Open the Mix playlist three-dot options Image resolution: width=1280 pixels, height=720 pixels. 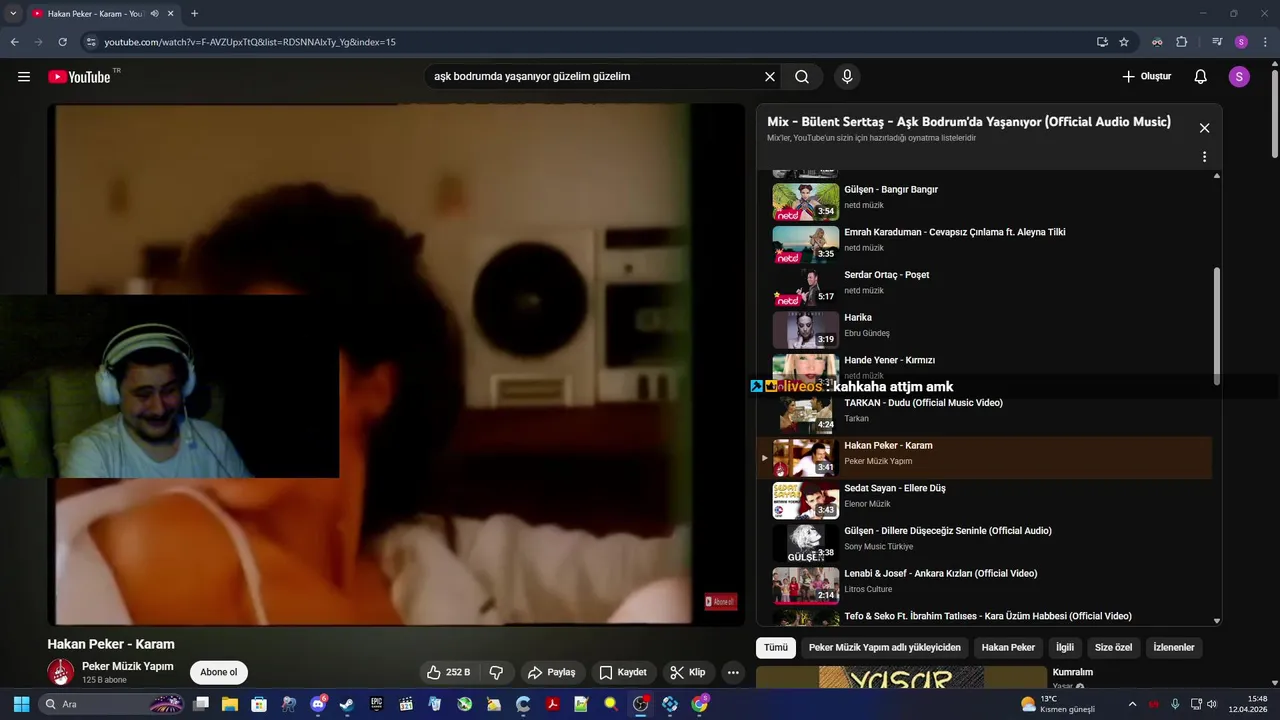[x=1204, y=157]
